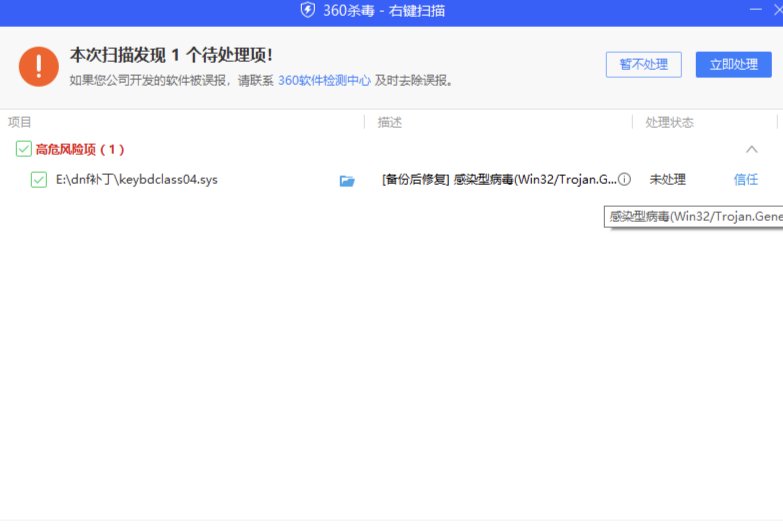Click 信任 to trust the file
This screenshot has width=783, height=531.
pyautogui.click(x=746, y=179)
